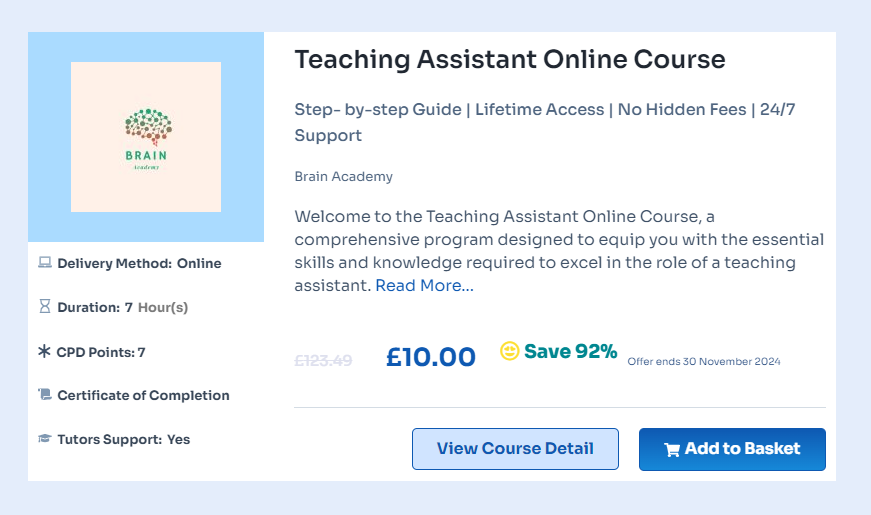Click the Brain Academy provider name
Viewport: 871px width, 515px height.
coord(343,177)
